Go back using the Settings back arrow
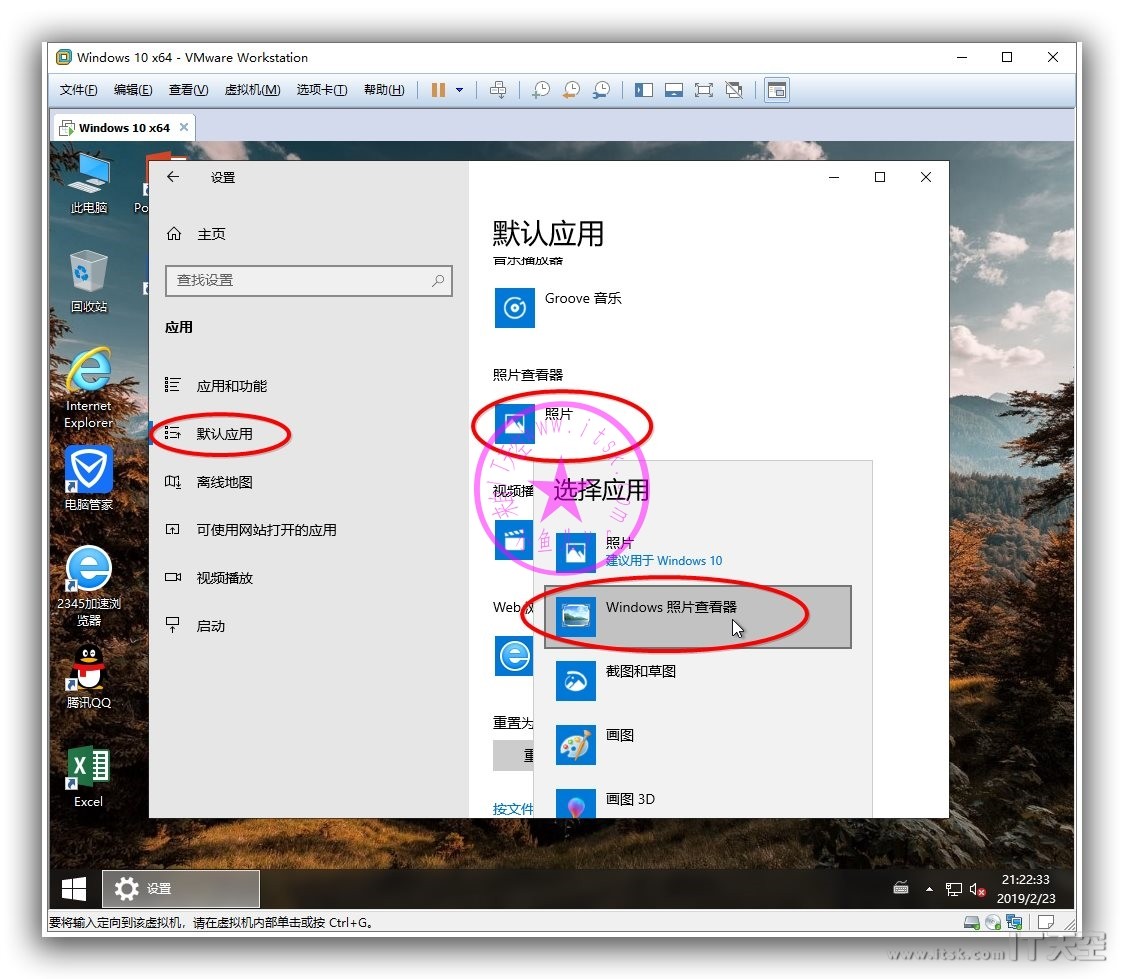The height and width of the screenshot is (979, 1124). [x=173, y=177]
